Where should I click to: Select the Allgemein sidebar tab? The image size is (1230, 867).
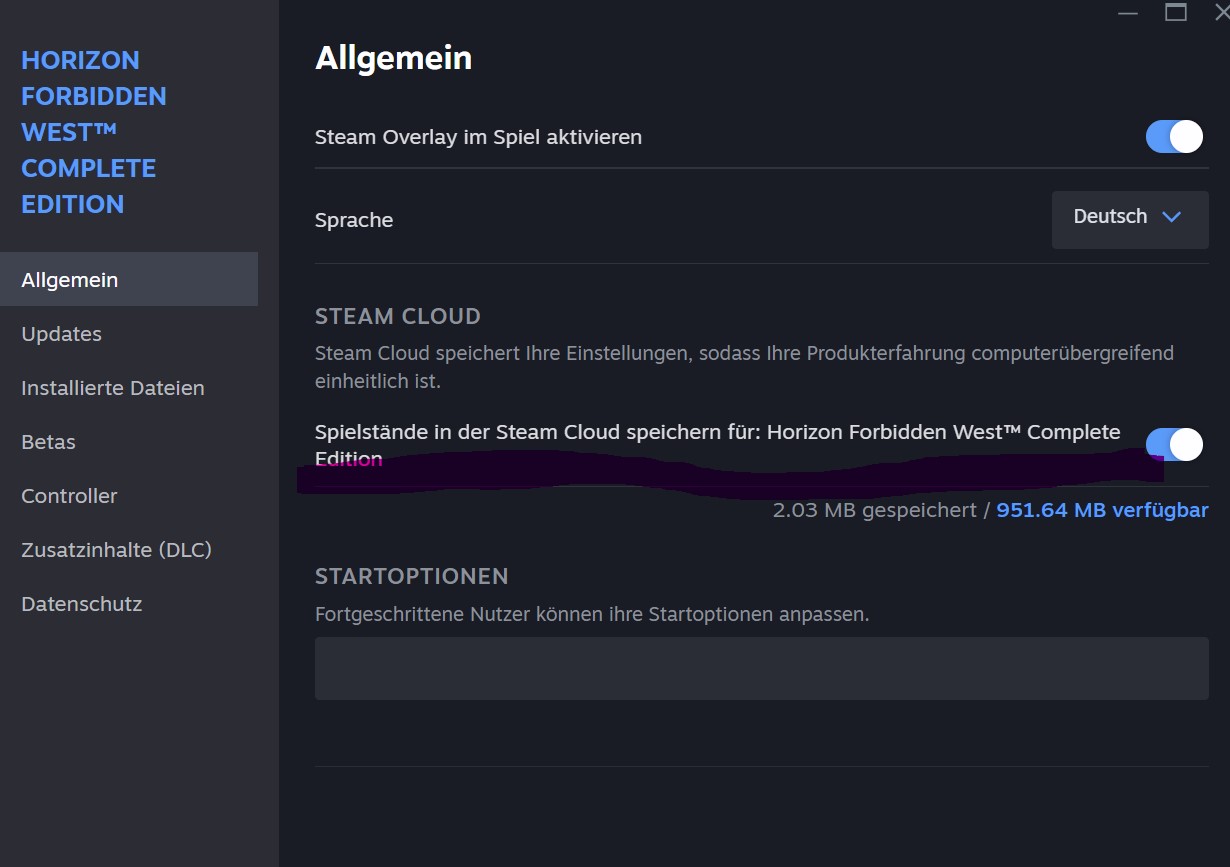pyautogui.click(x=70, y=280)
